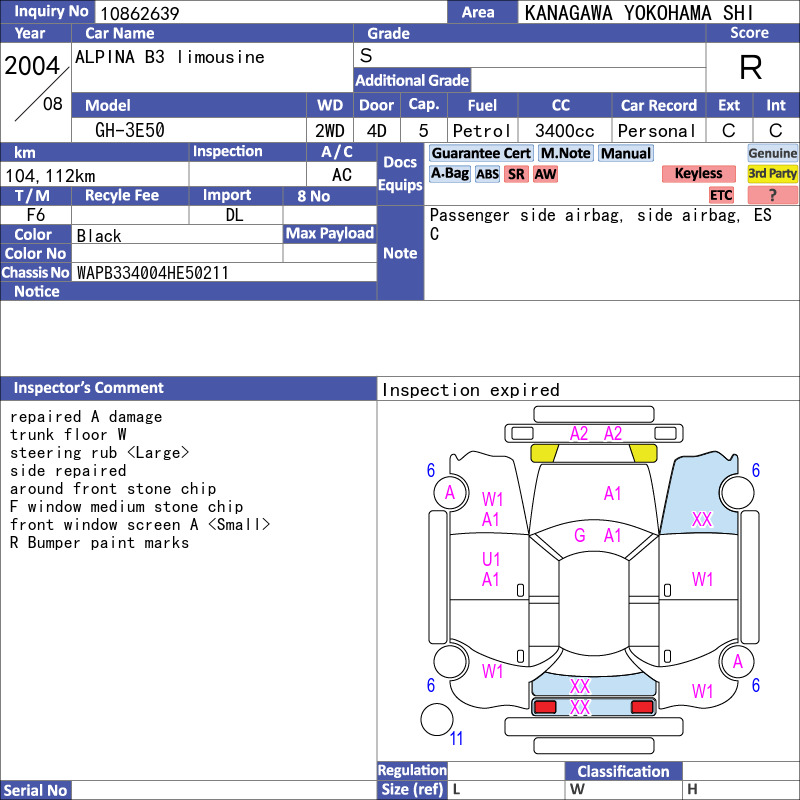Click the right red tail light
Screen dimensions: 800x800
click(642, 707)
